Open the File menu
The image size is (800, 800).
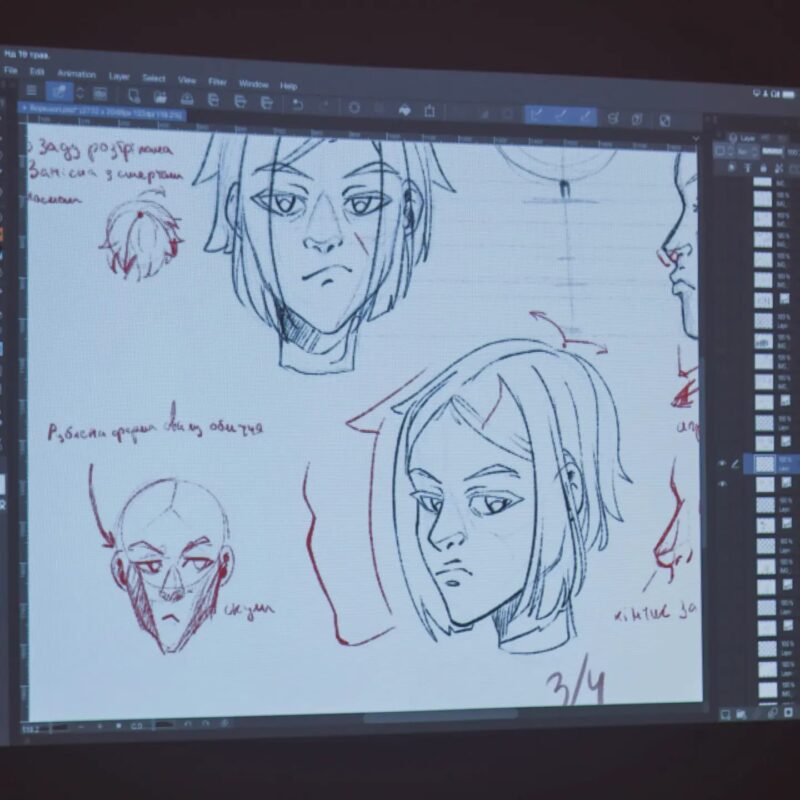(x=11, y=71)
